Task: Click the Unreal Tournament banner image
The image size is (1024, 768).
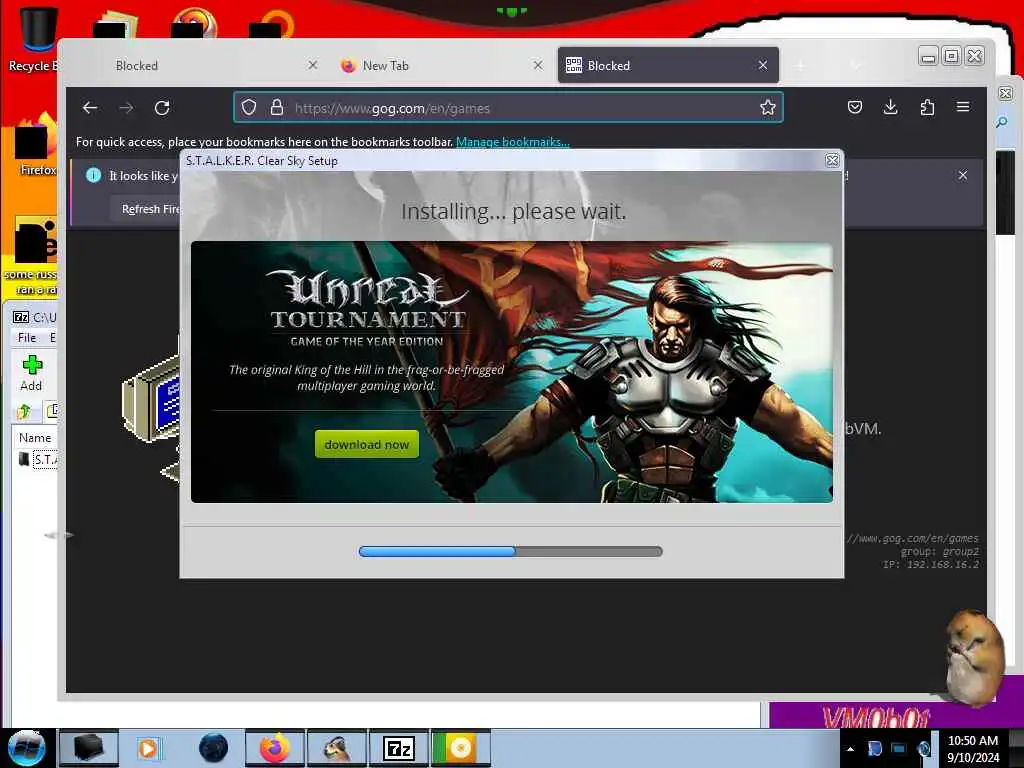Action: tap(511, 372)
